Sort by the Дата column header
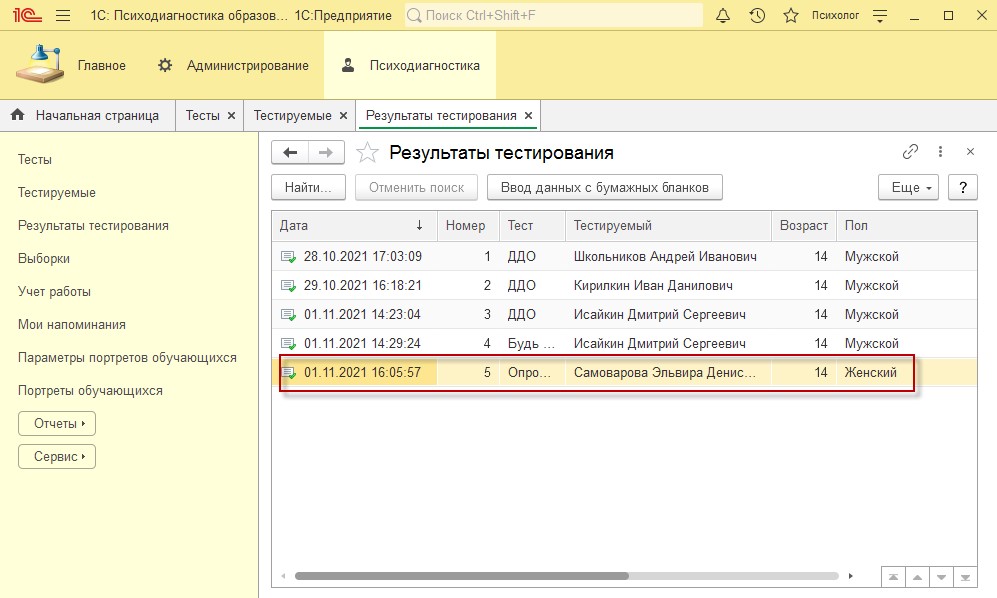 [x=354, y=225]
